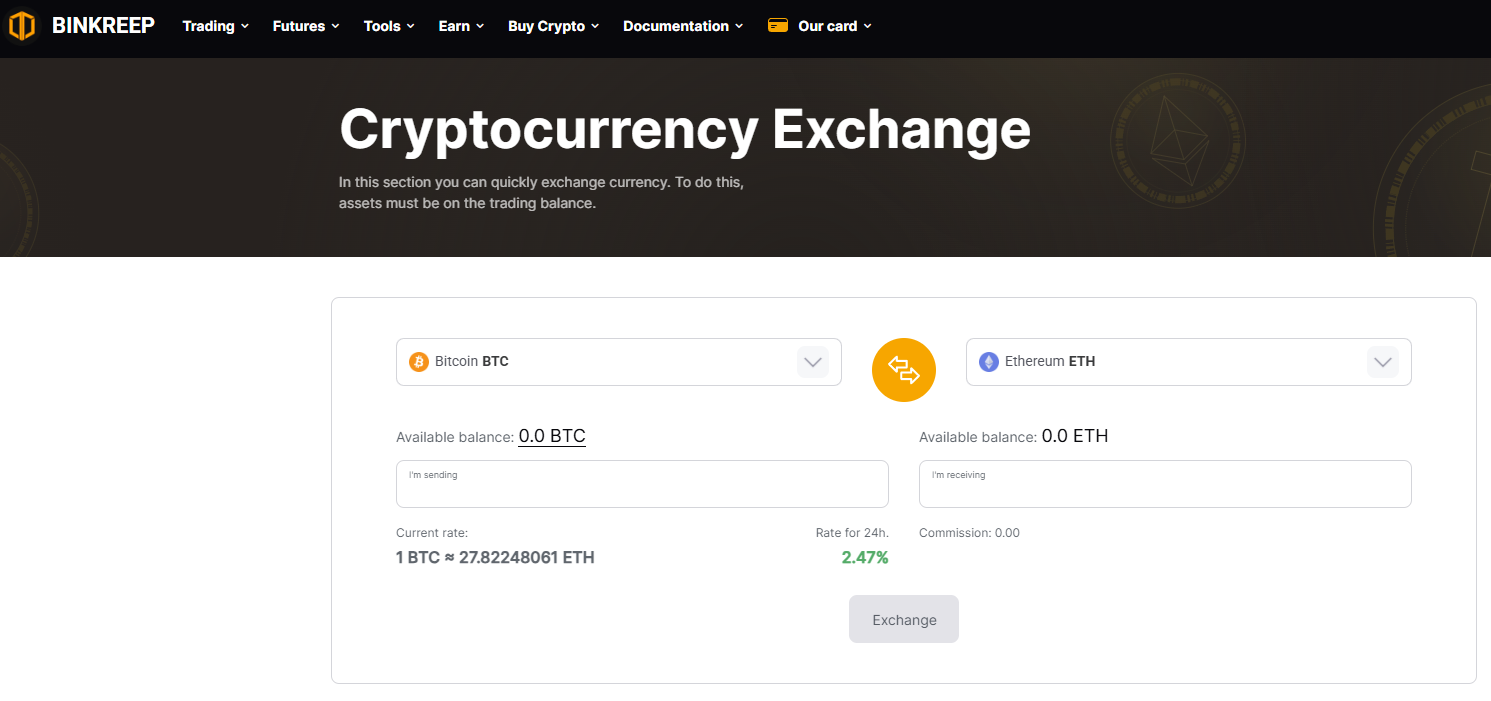Open the Buy Crypto menu
This screenshot has width=1491, height=701.
[x=553, y=26]
